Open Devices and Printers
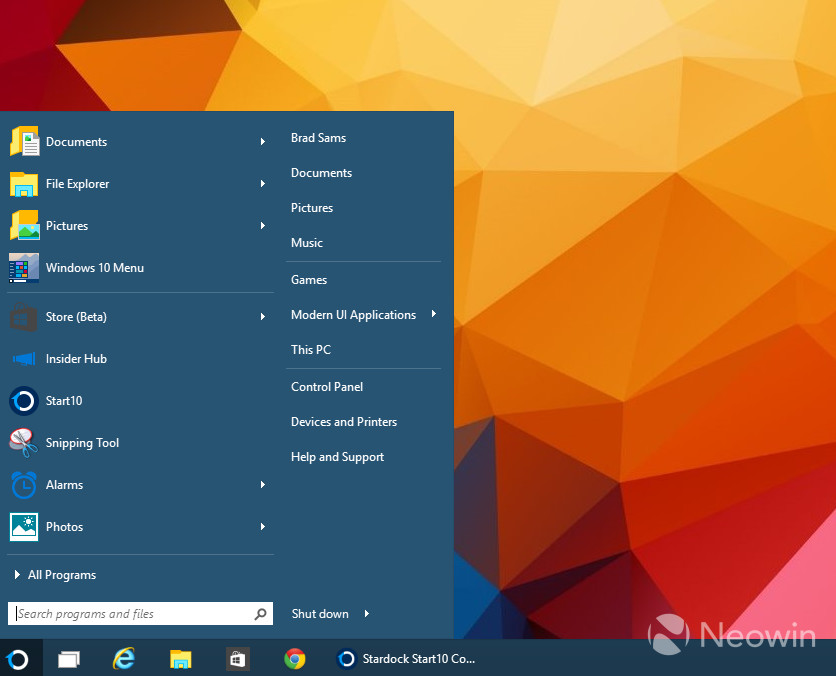Image resolution: width=836 pixels, height=676 pixels. click(x=344, y=422)
